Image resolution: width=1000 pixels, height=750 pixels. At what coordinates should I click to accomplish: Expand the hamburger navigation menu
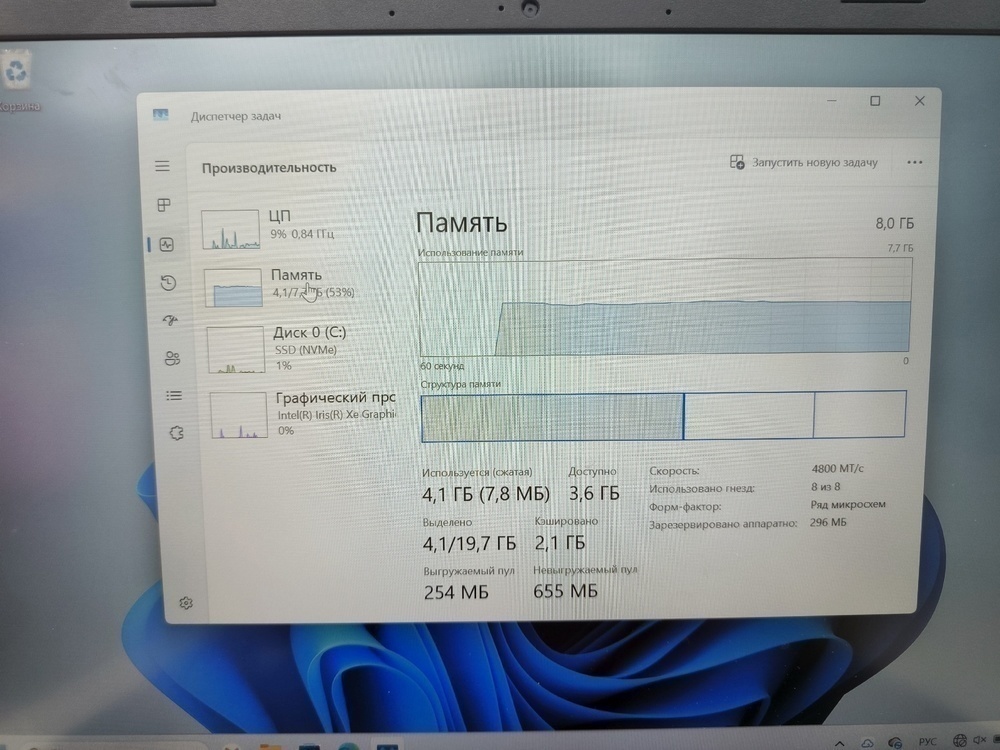(x=162, y=166)
